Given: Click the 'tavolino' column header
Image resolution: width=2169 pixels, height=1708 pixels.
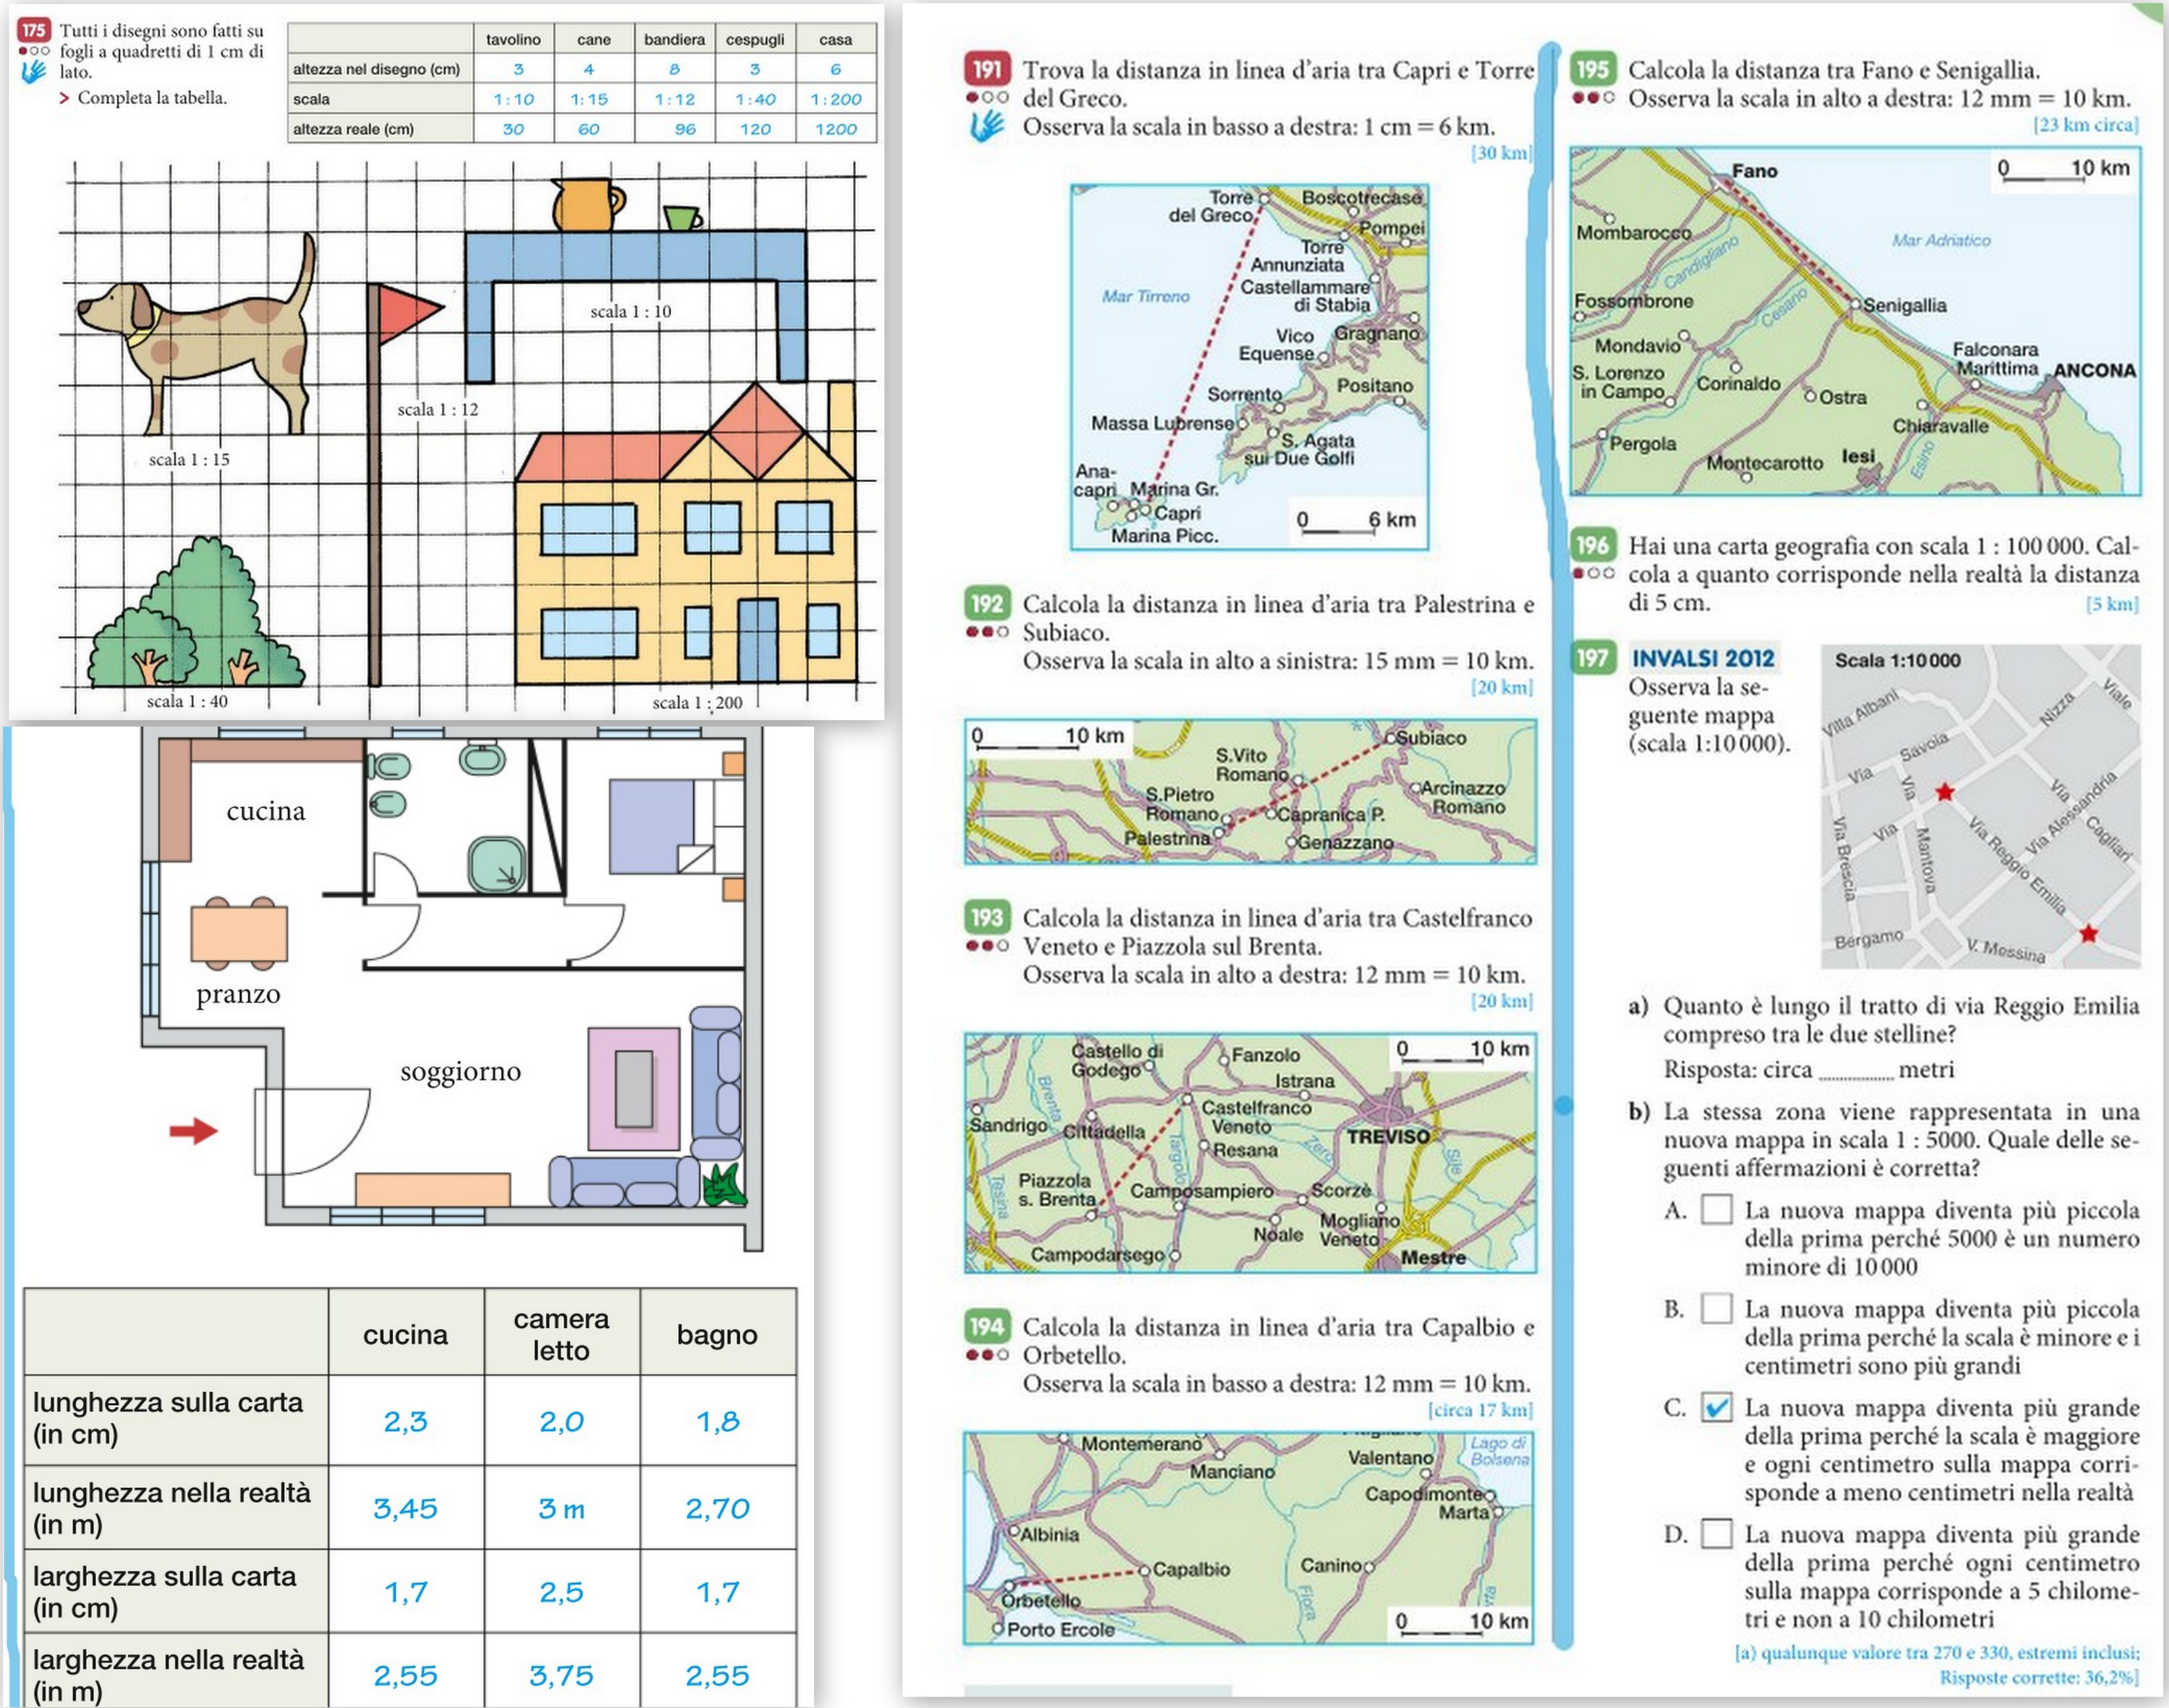Looking at the screenshot, I should [x=513, y=39].
